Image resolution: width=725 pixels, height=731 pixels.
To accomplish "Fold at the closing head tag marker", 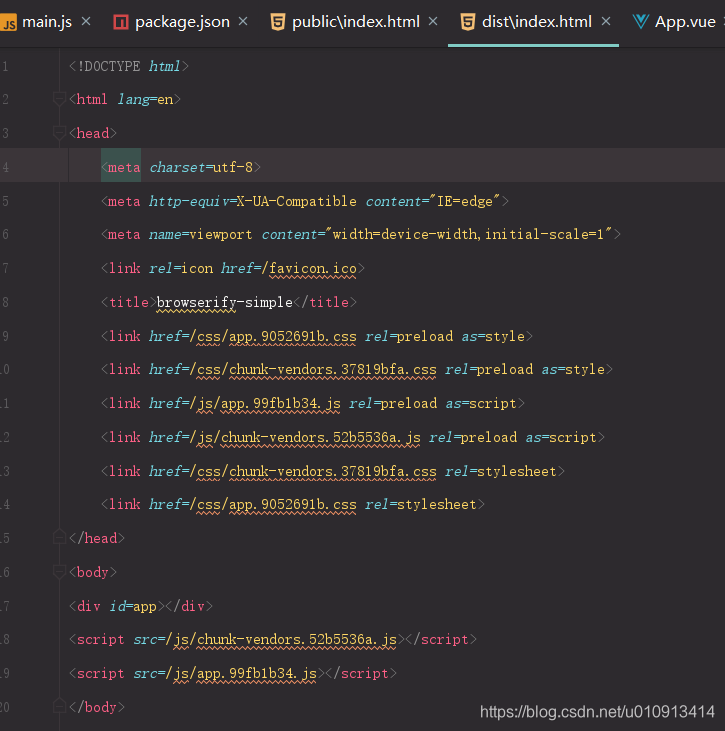I will click(x=59, y=538).
